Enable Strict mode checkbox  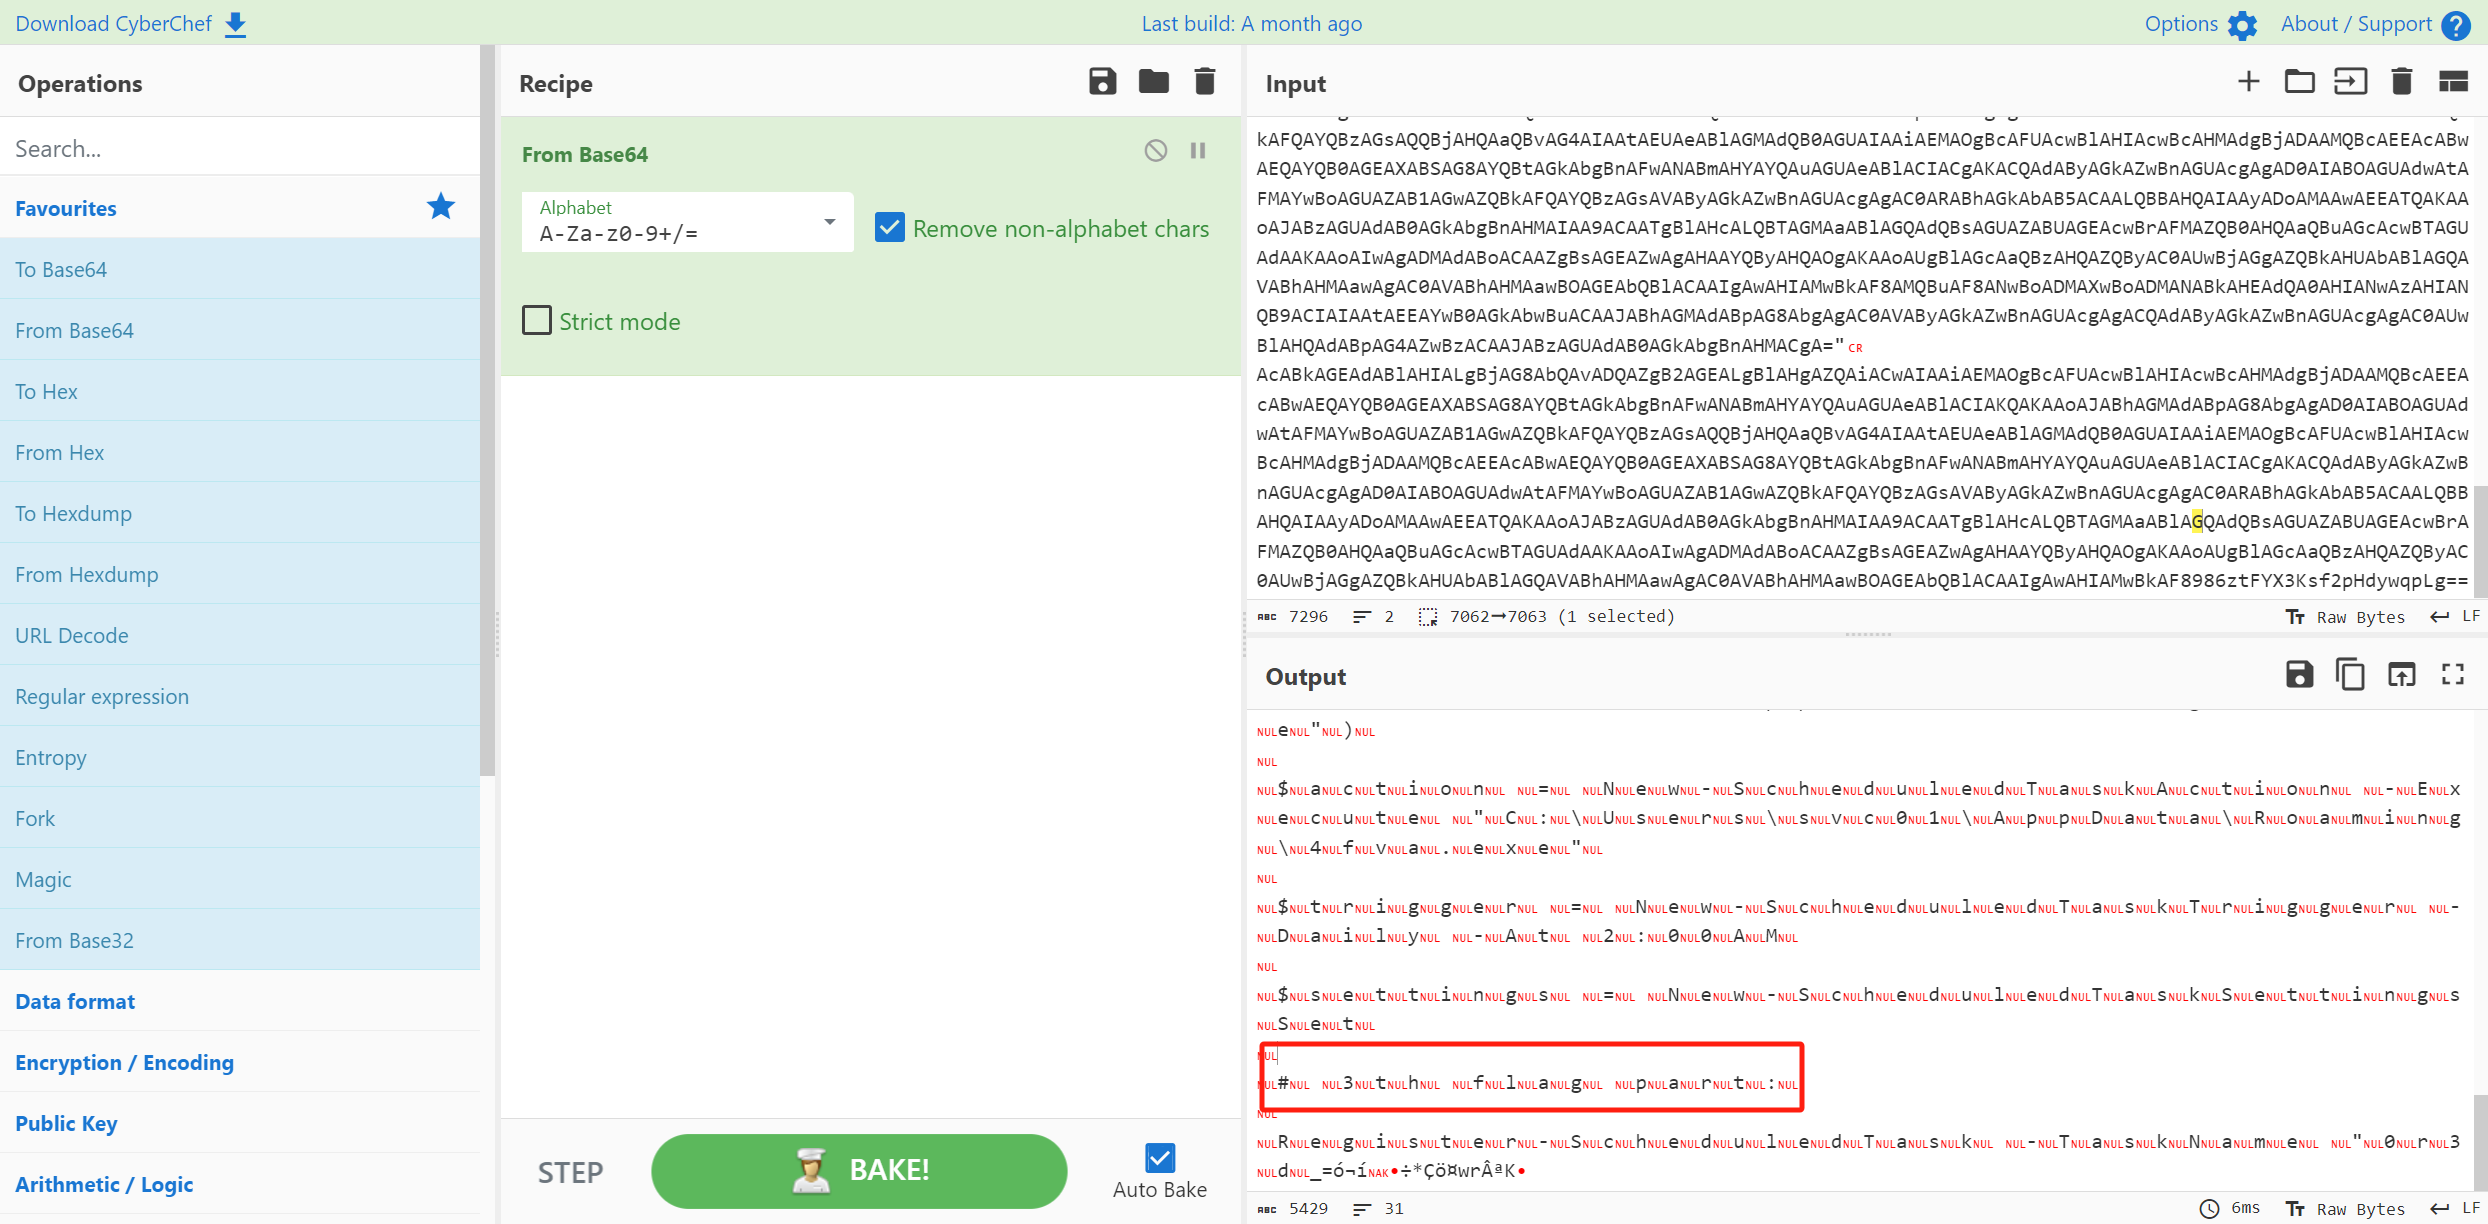pos(537,321)
